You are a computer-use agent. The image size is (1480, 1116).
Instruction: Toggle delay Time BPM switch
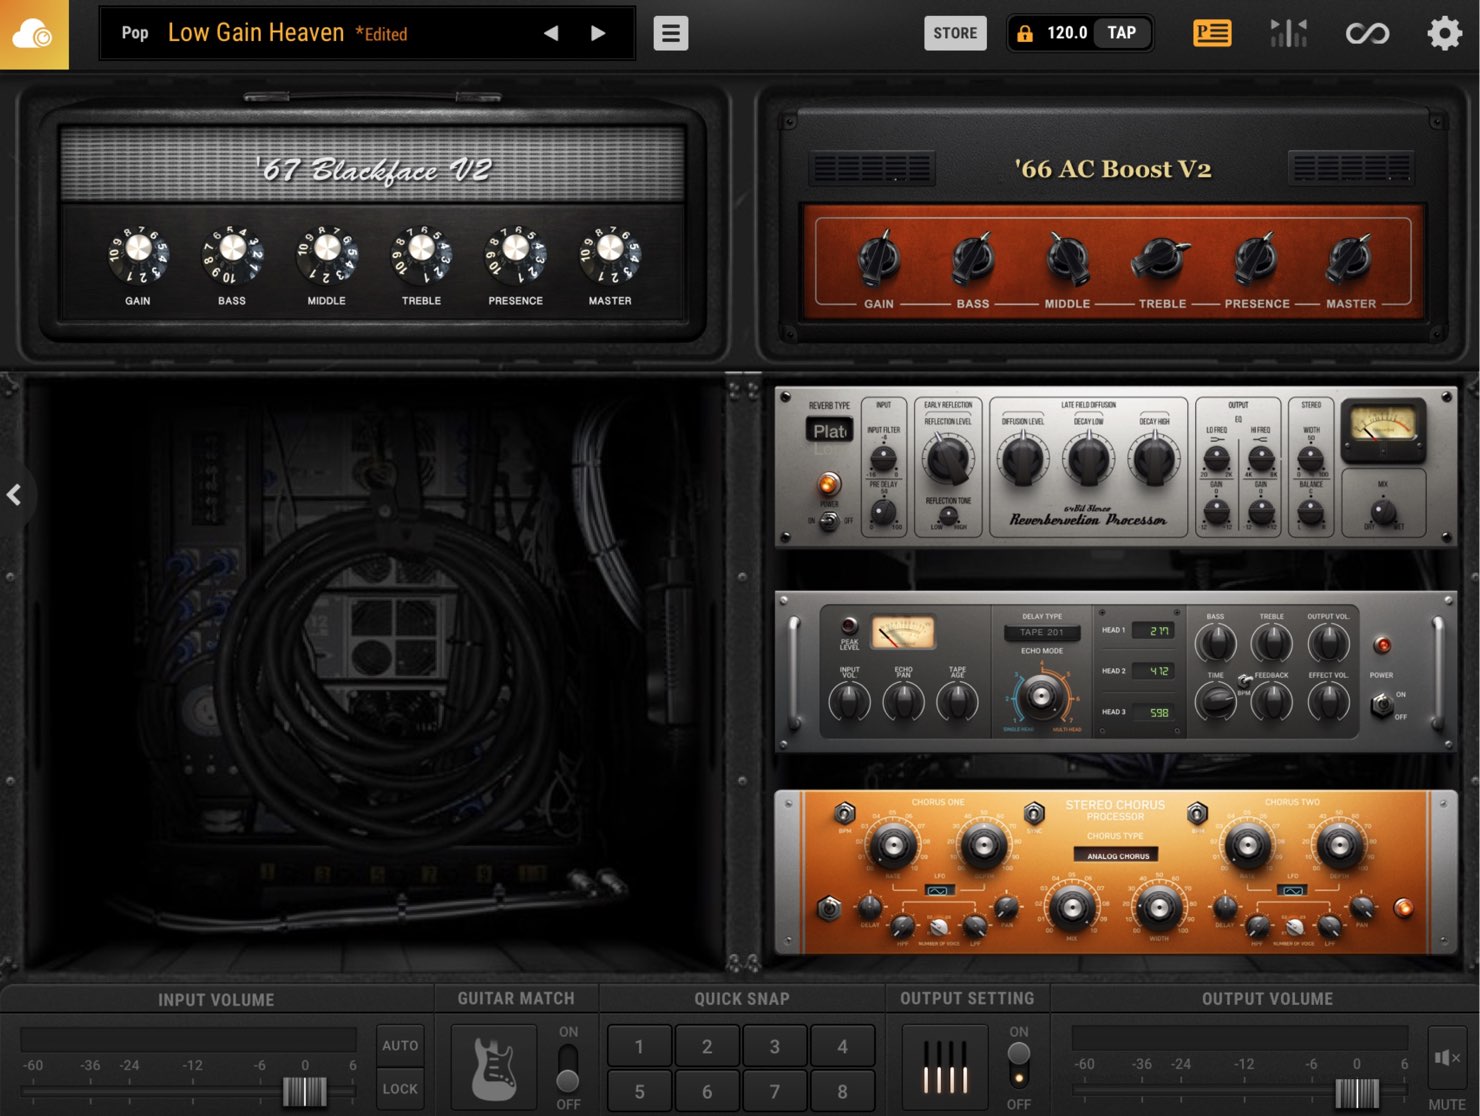pos(1245,680)
